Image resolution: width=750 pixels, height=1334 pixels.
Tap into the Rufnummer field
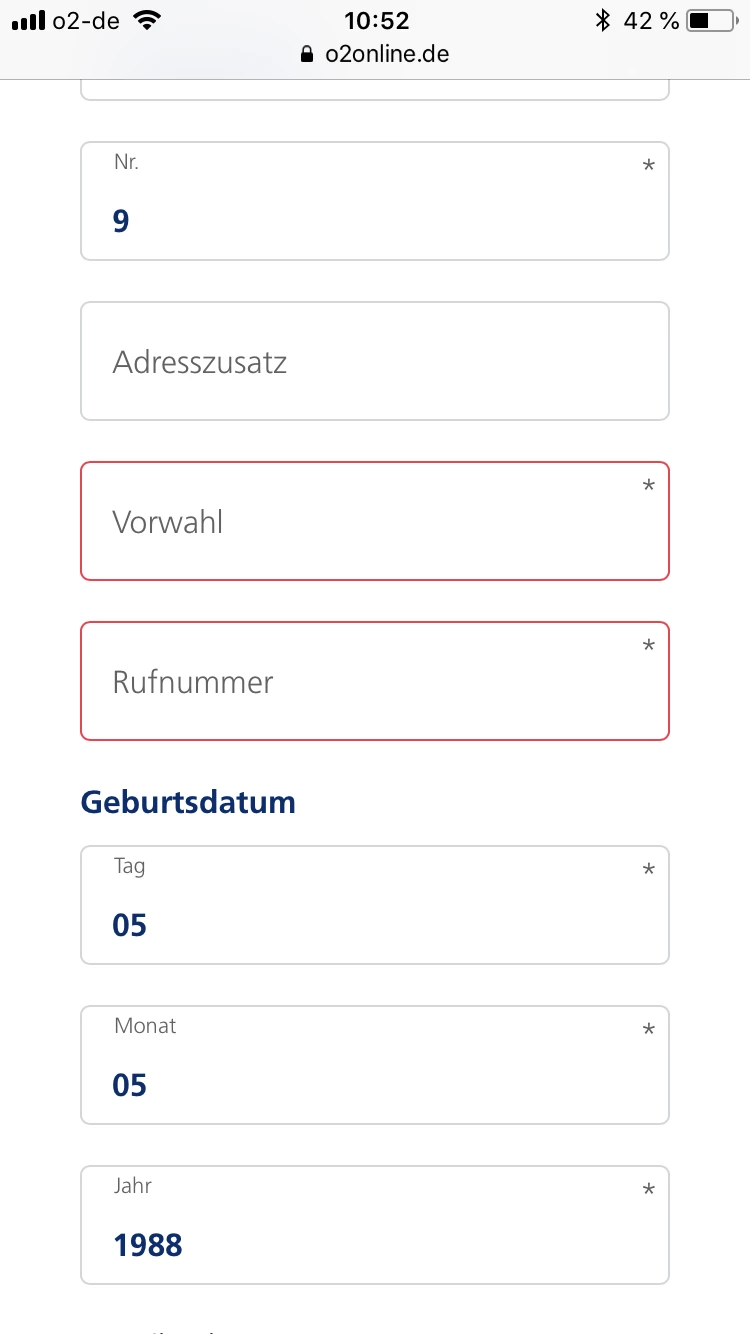coord(374,681)
